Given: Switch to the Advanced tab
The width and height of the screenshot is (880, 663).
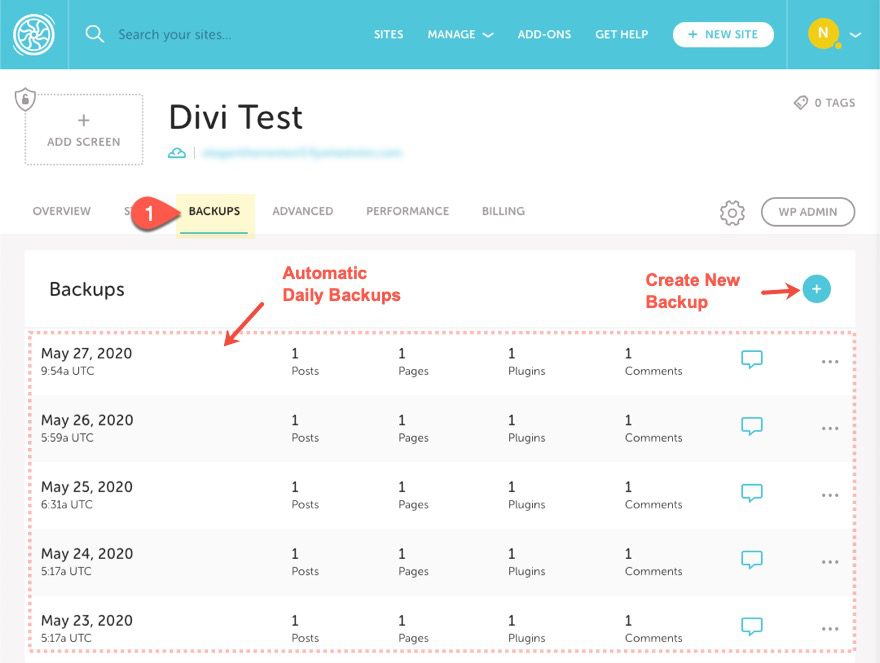Looking at the screenshot, I should (x=302, y=211).
